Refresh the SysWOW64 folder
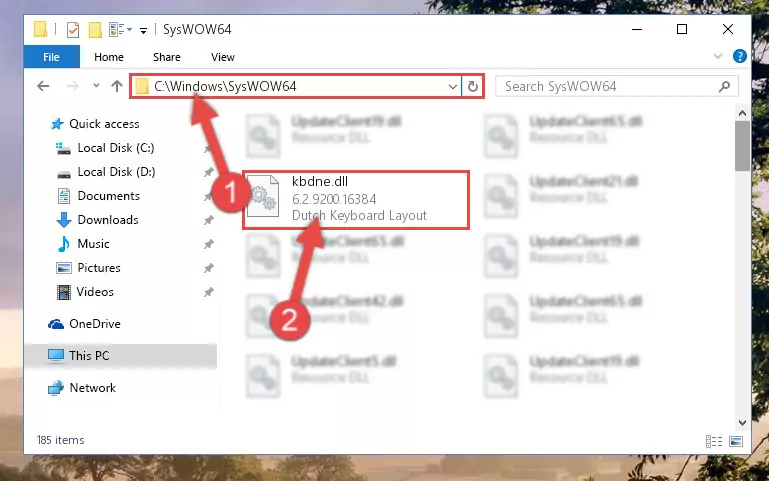The width and height of the screenshot is (769, 481). pyautogui.click(x=473, y=87)
